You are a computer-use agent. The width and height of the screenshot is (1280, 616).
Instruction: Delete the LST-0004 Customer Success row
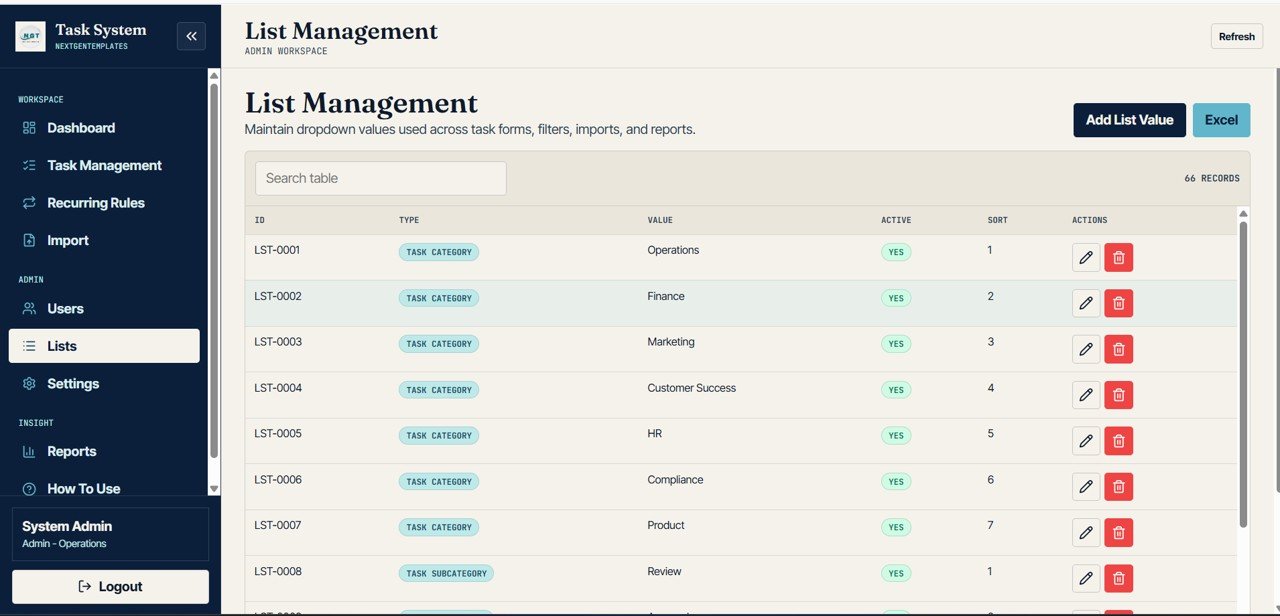[x=1119, y=395]
